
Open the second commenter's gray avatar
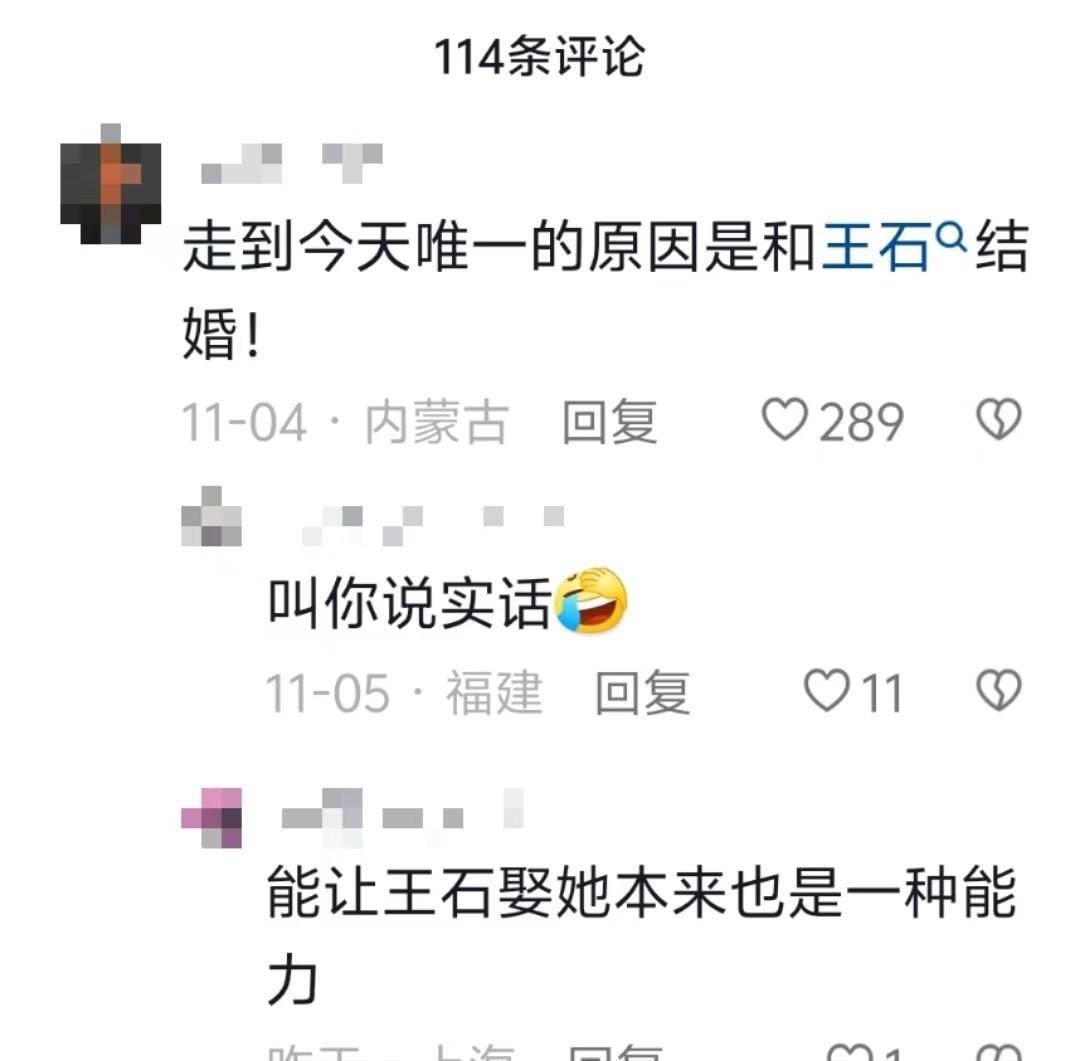click(211, 516)
